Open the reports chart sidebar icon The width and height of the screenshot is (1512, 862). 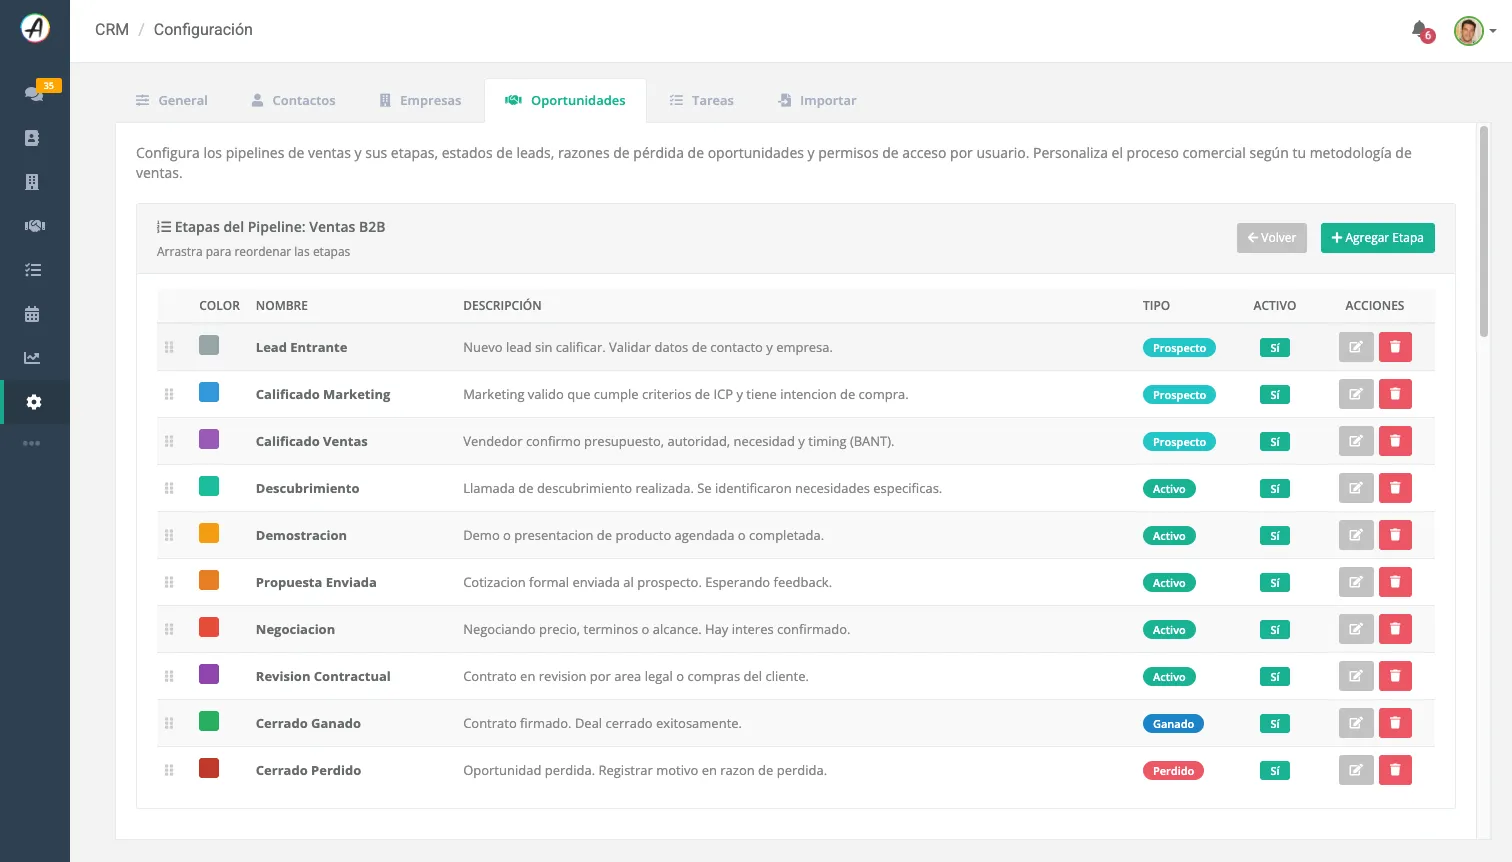coord(32,358)
